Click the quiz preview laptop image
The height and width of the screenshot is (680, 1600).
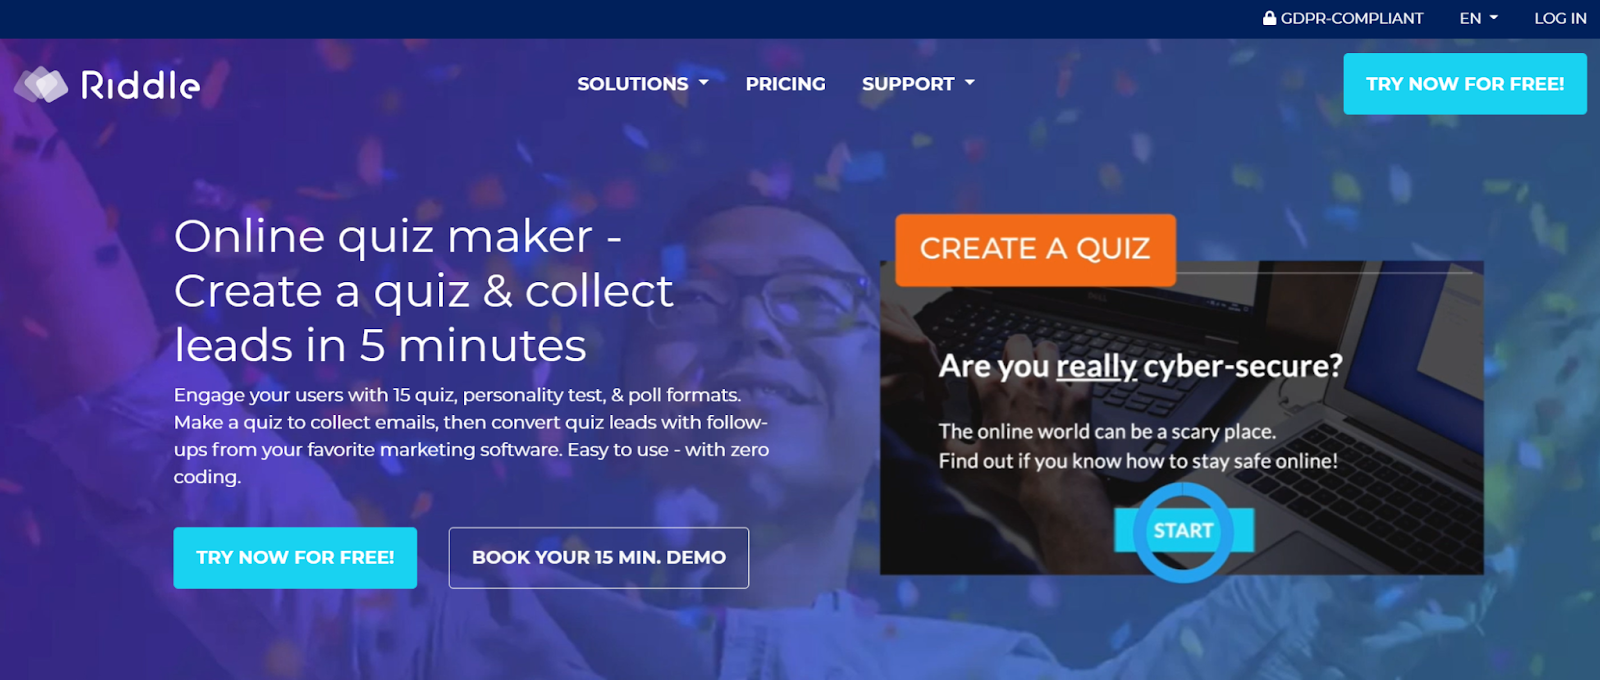coord(1181,418)
